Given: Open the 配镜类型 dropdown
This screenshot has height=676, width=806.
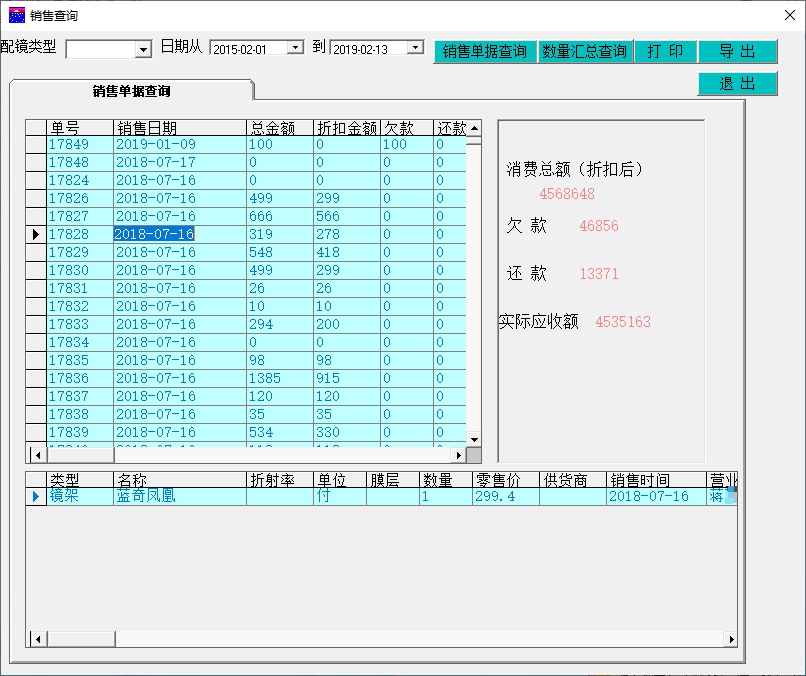Looking at the screenshot, I should 142,49.
